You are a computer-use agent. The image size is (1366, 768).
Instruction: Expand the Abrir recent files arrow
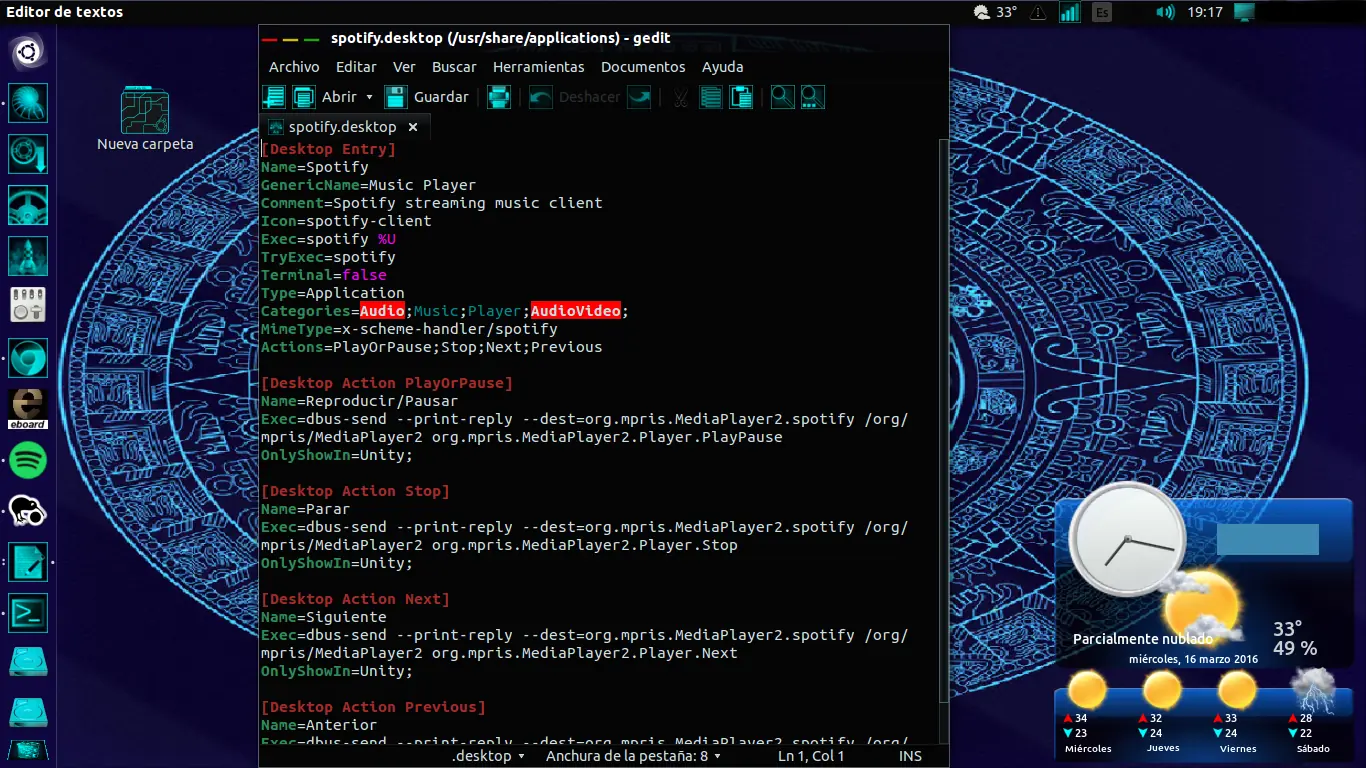click(369, 97)
